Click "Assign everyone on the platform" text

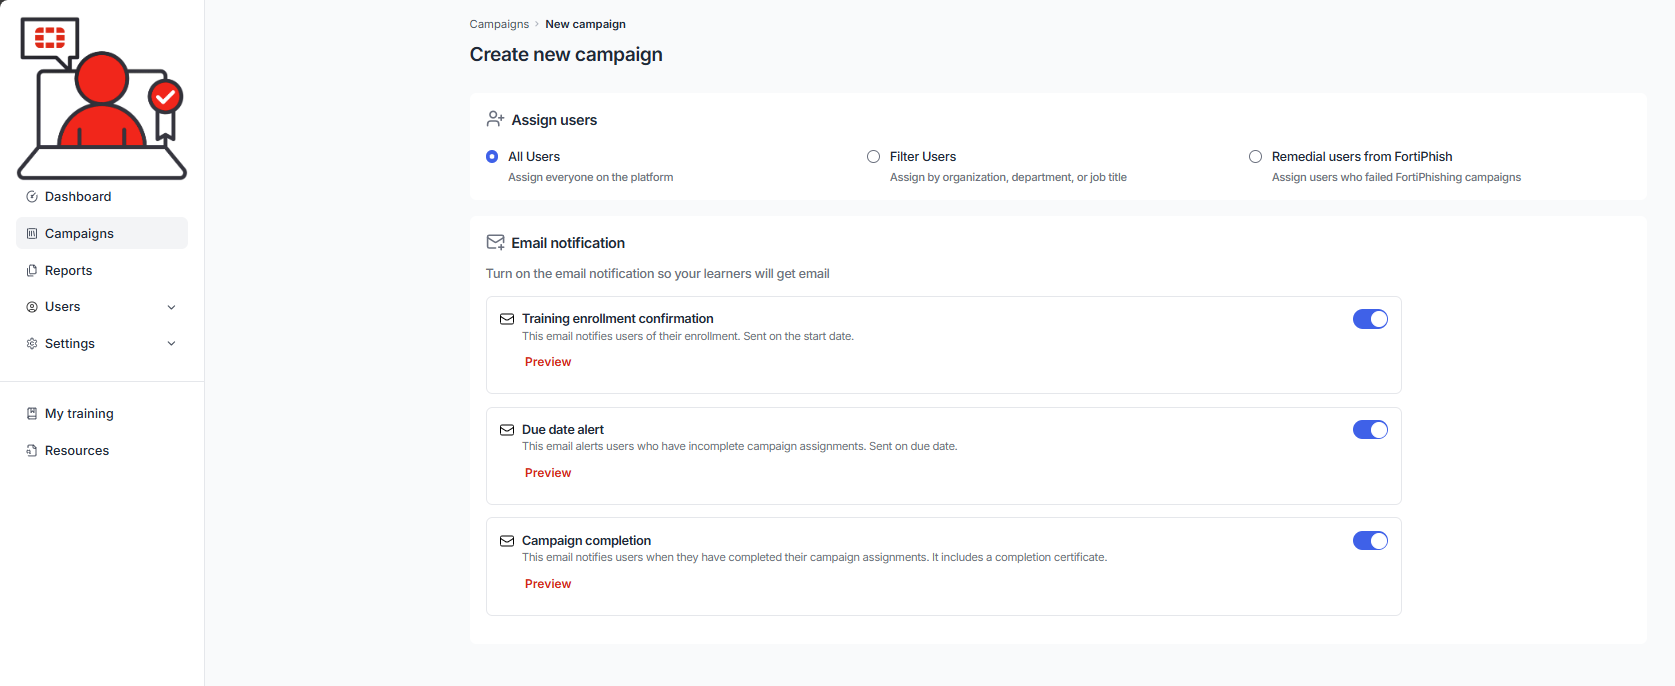590,177
